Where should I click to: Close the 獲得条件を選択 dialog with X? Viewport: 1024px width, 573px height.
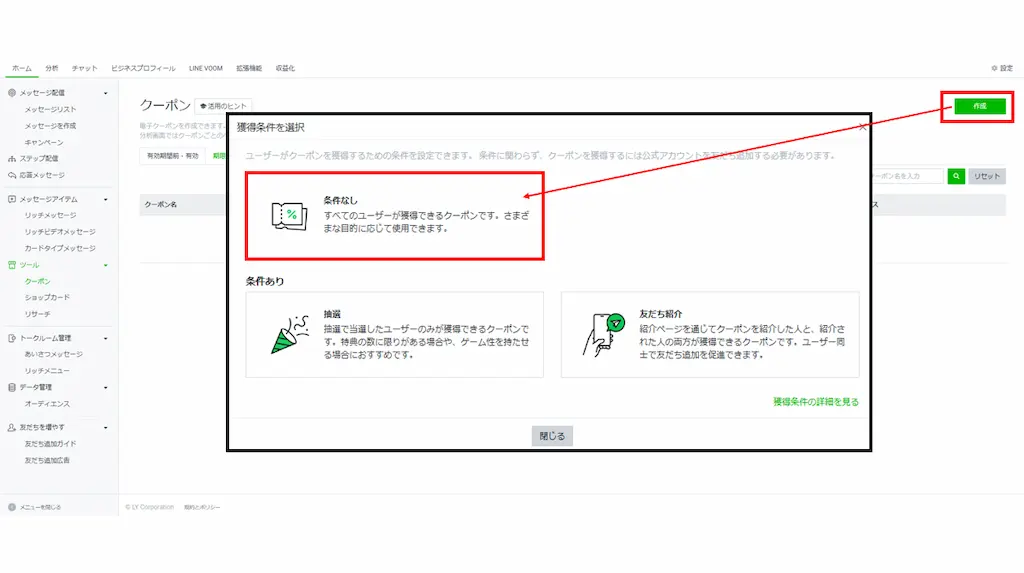coord(863,127)
